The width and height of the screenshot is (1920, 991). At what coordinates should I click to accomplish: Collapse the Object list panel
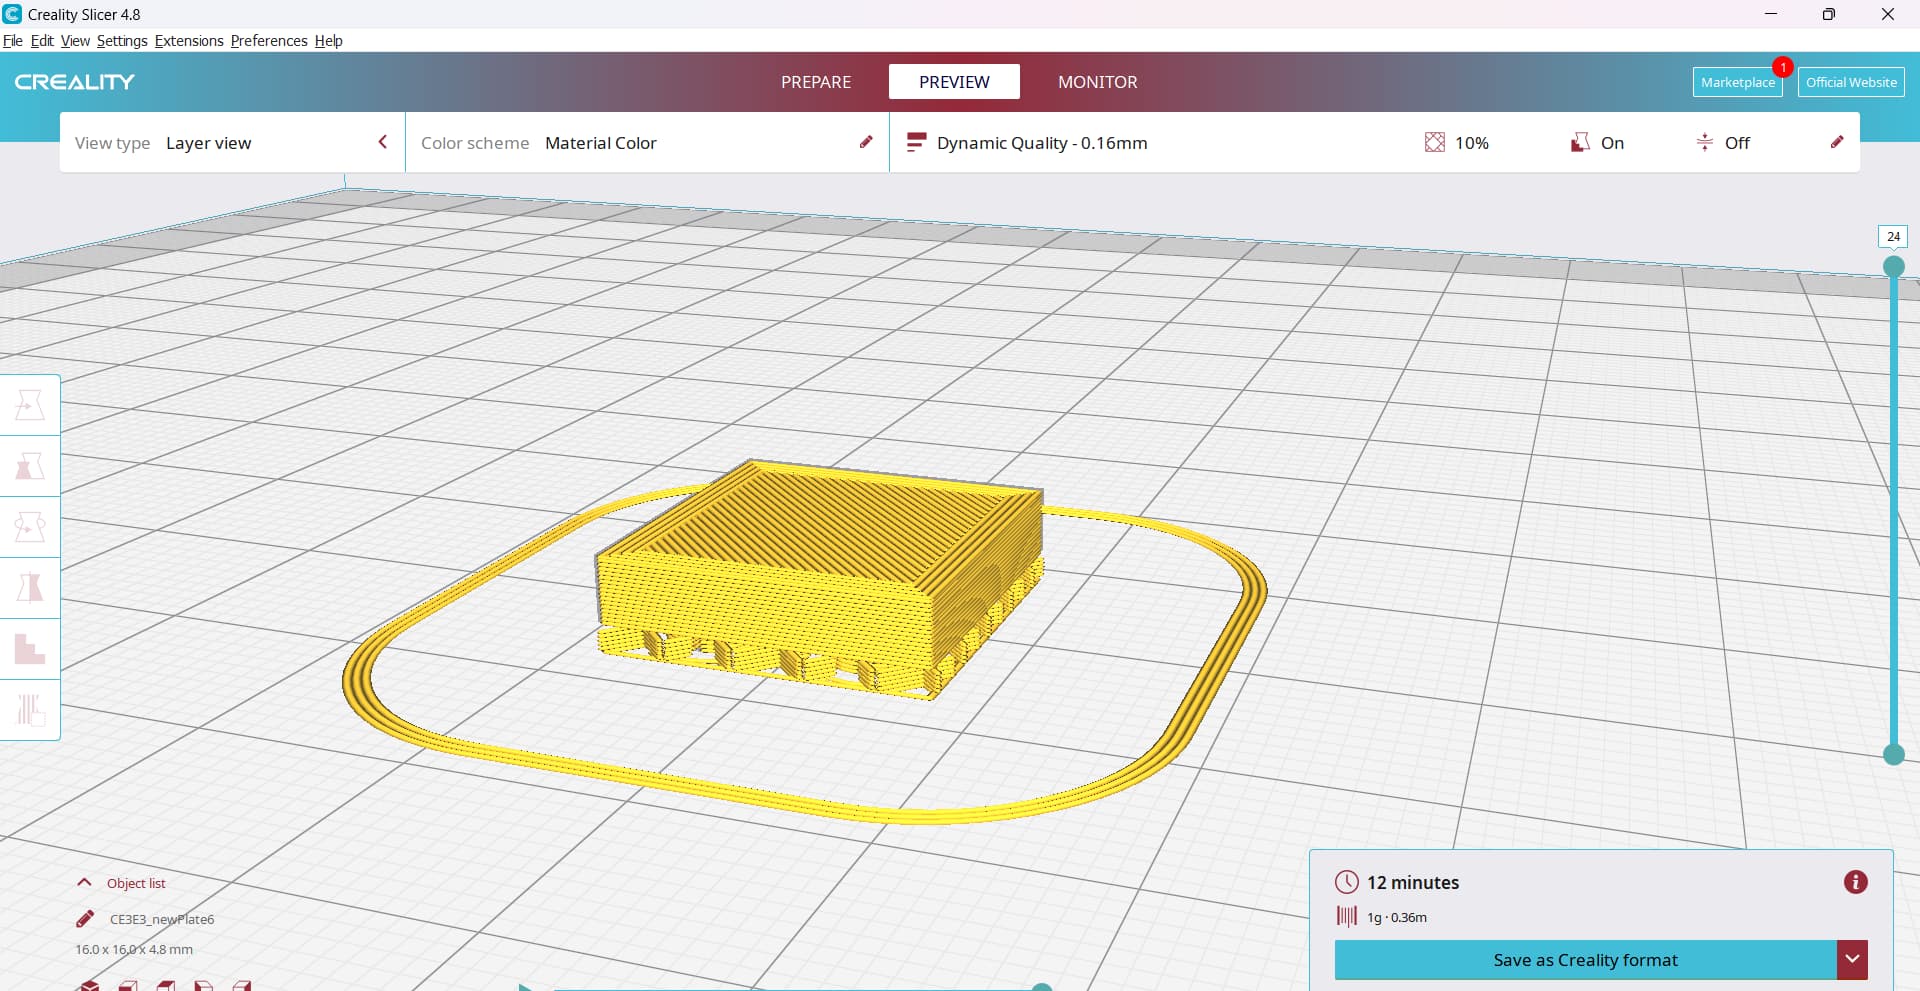pyautogui.click(x=85, y=882)
